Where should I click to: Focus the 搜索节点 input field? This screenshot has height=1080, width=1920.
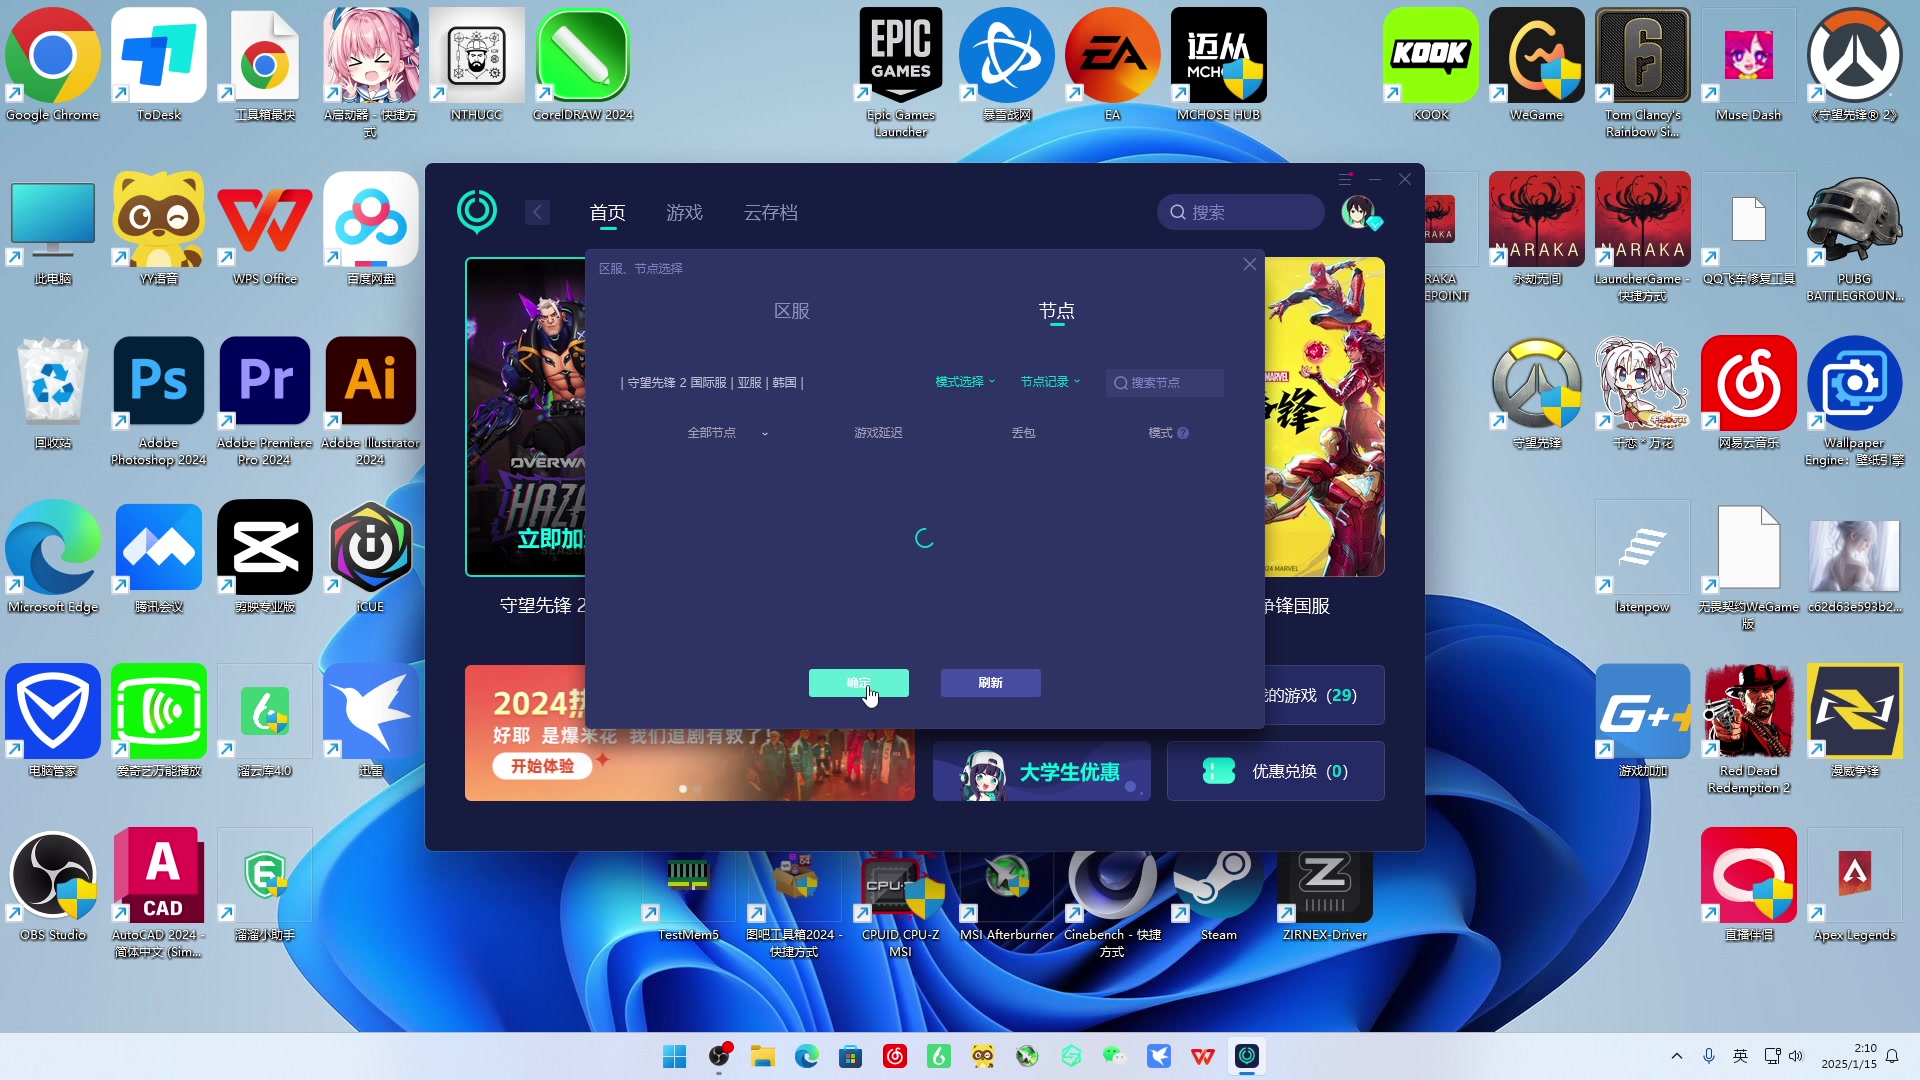[x=1165, y=383]
